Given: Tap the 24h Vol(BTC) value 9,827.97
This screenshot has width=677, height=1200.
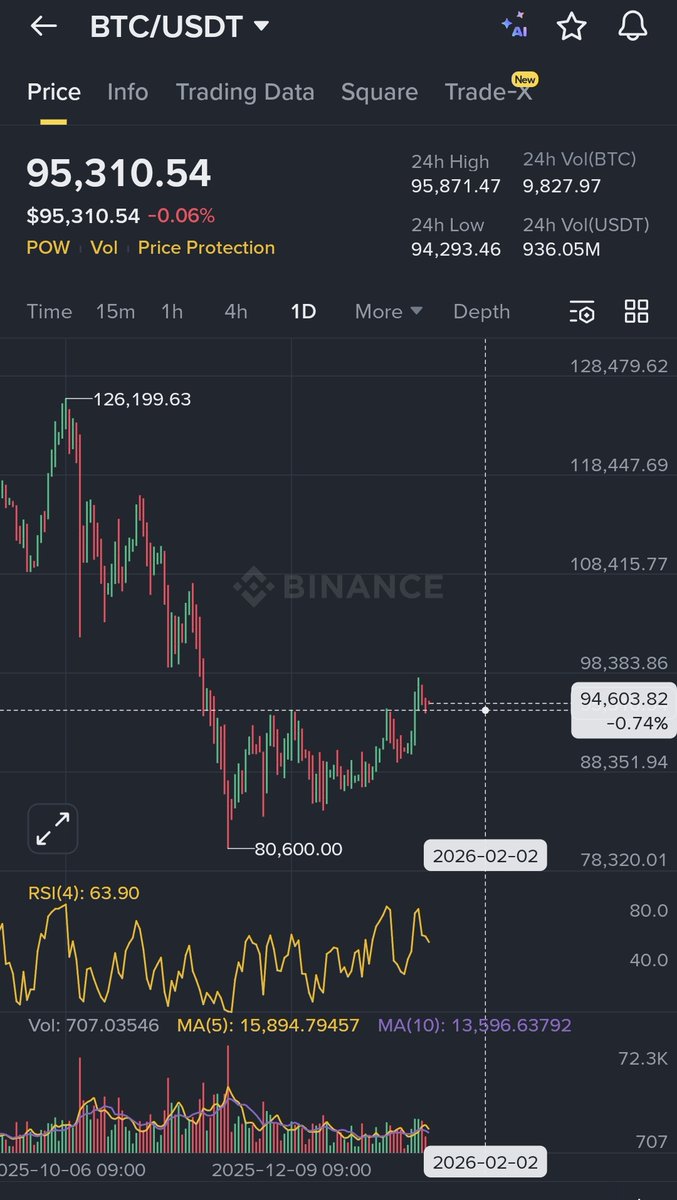Looking at the screenshot, I should point(562,186).
